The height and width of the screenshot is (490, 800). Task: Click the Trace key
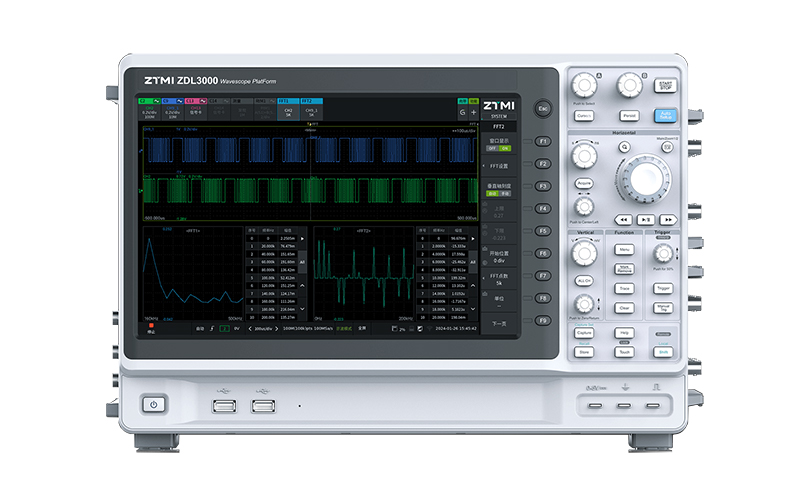coord(624,288)
